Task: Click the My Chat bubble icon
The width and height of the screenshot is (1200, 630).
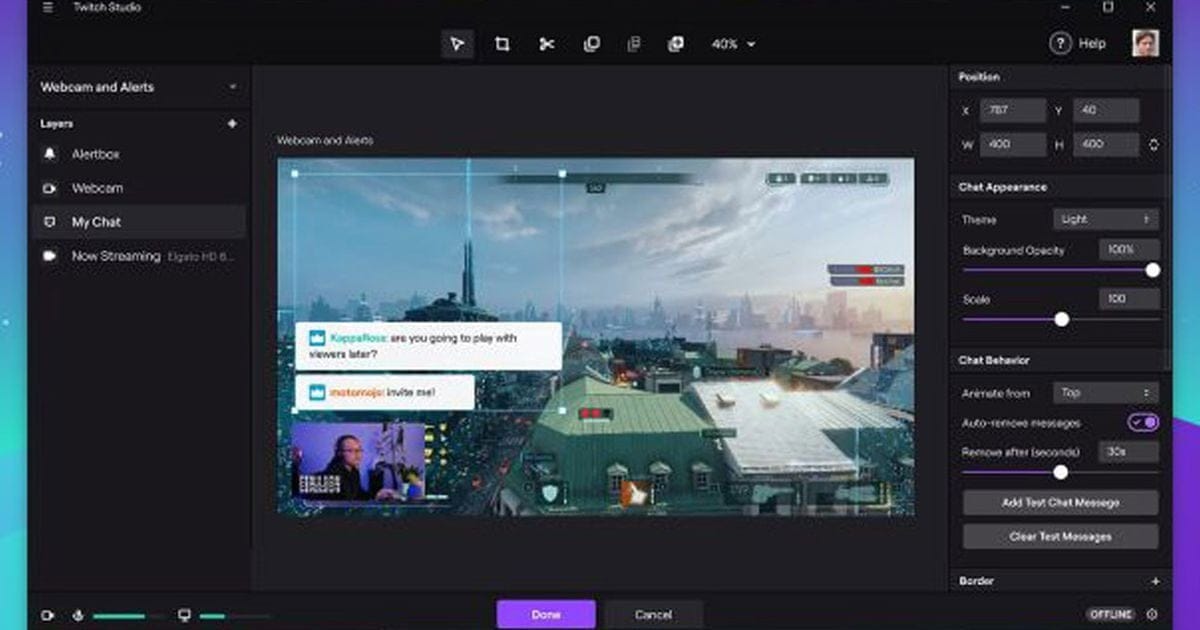Action: pyautogui.click(x=50, y=222)
